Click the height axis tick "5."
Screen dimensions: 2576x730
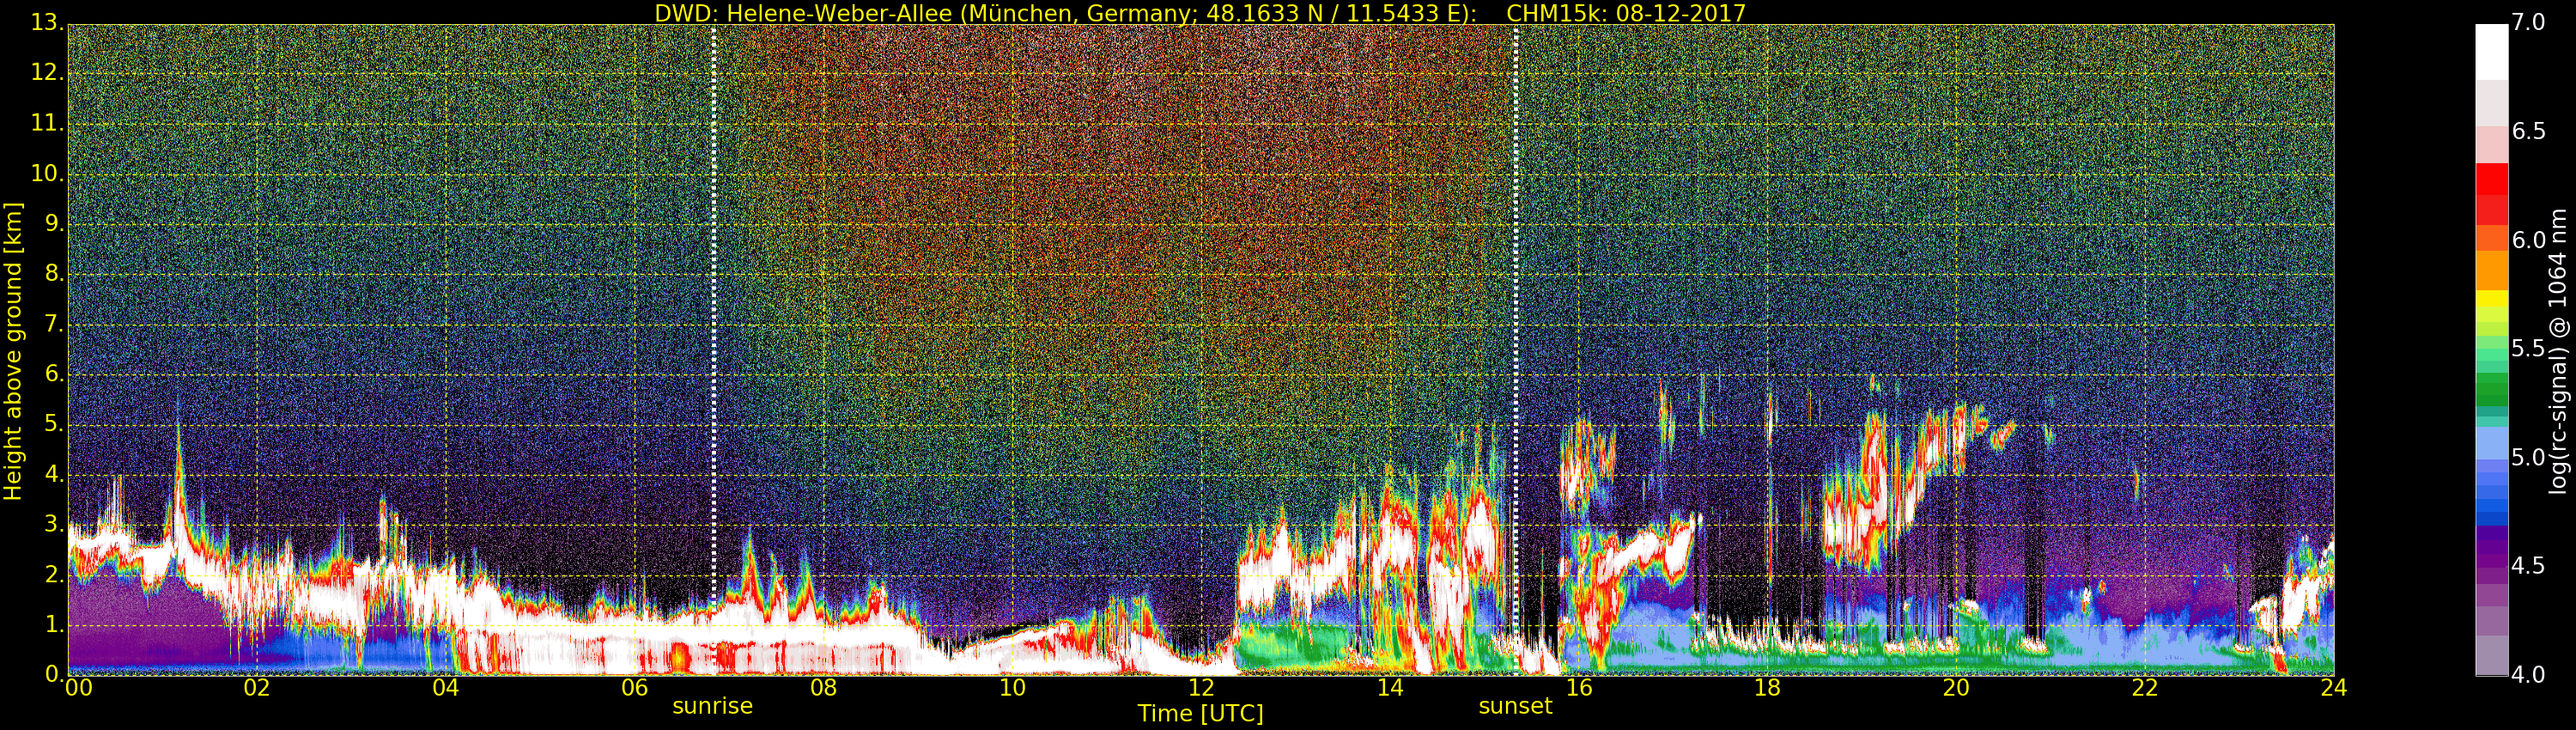point(54,425)
